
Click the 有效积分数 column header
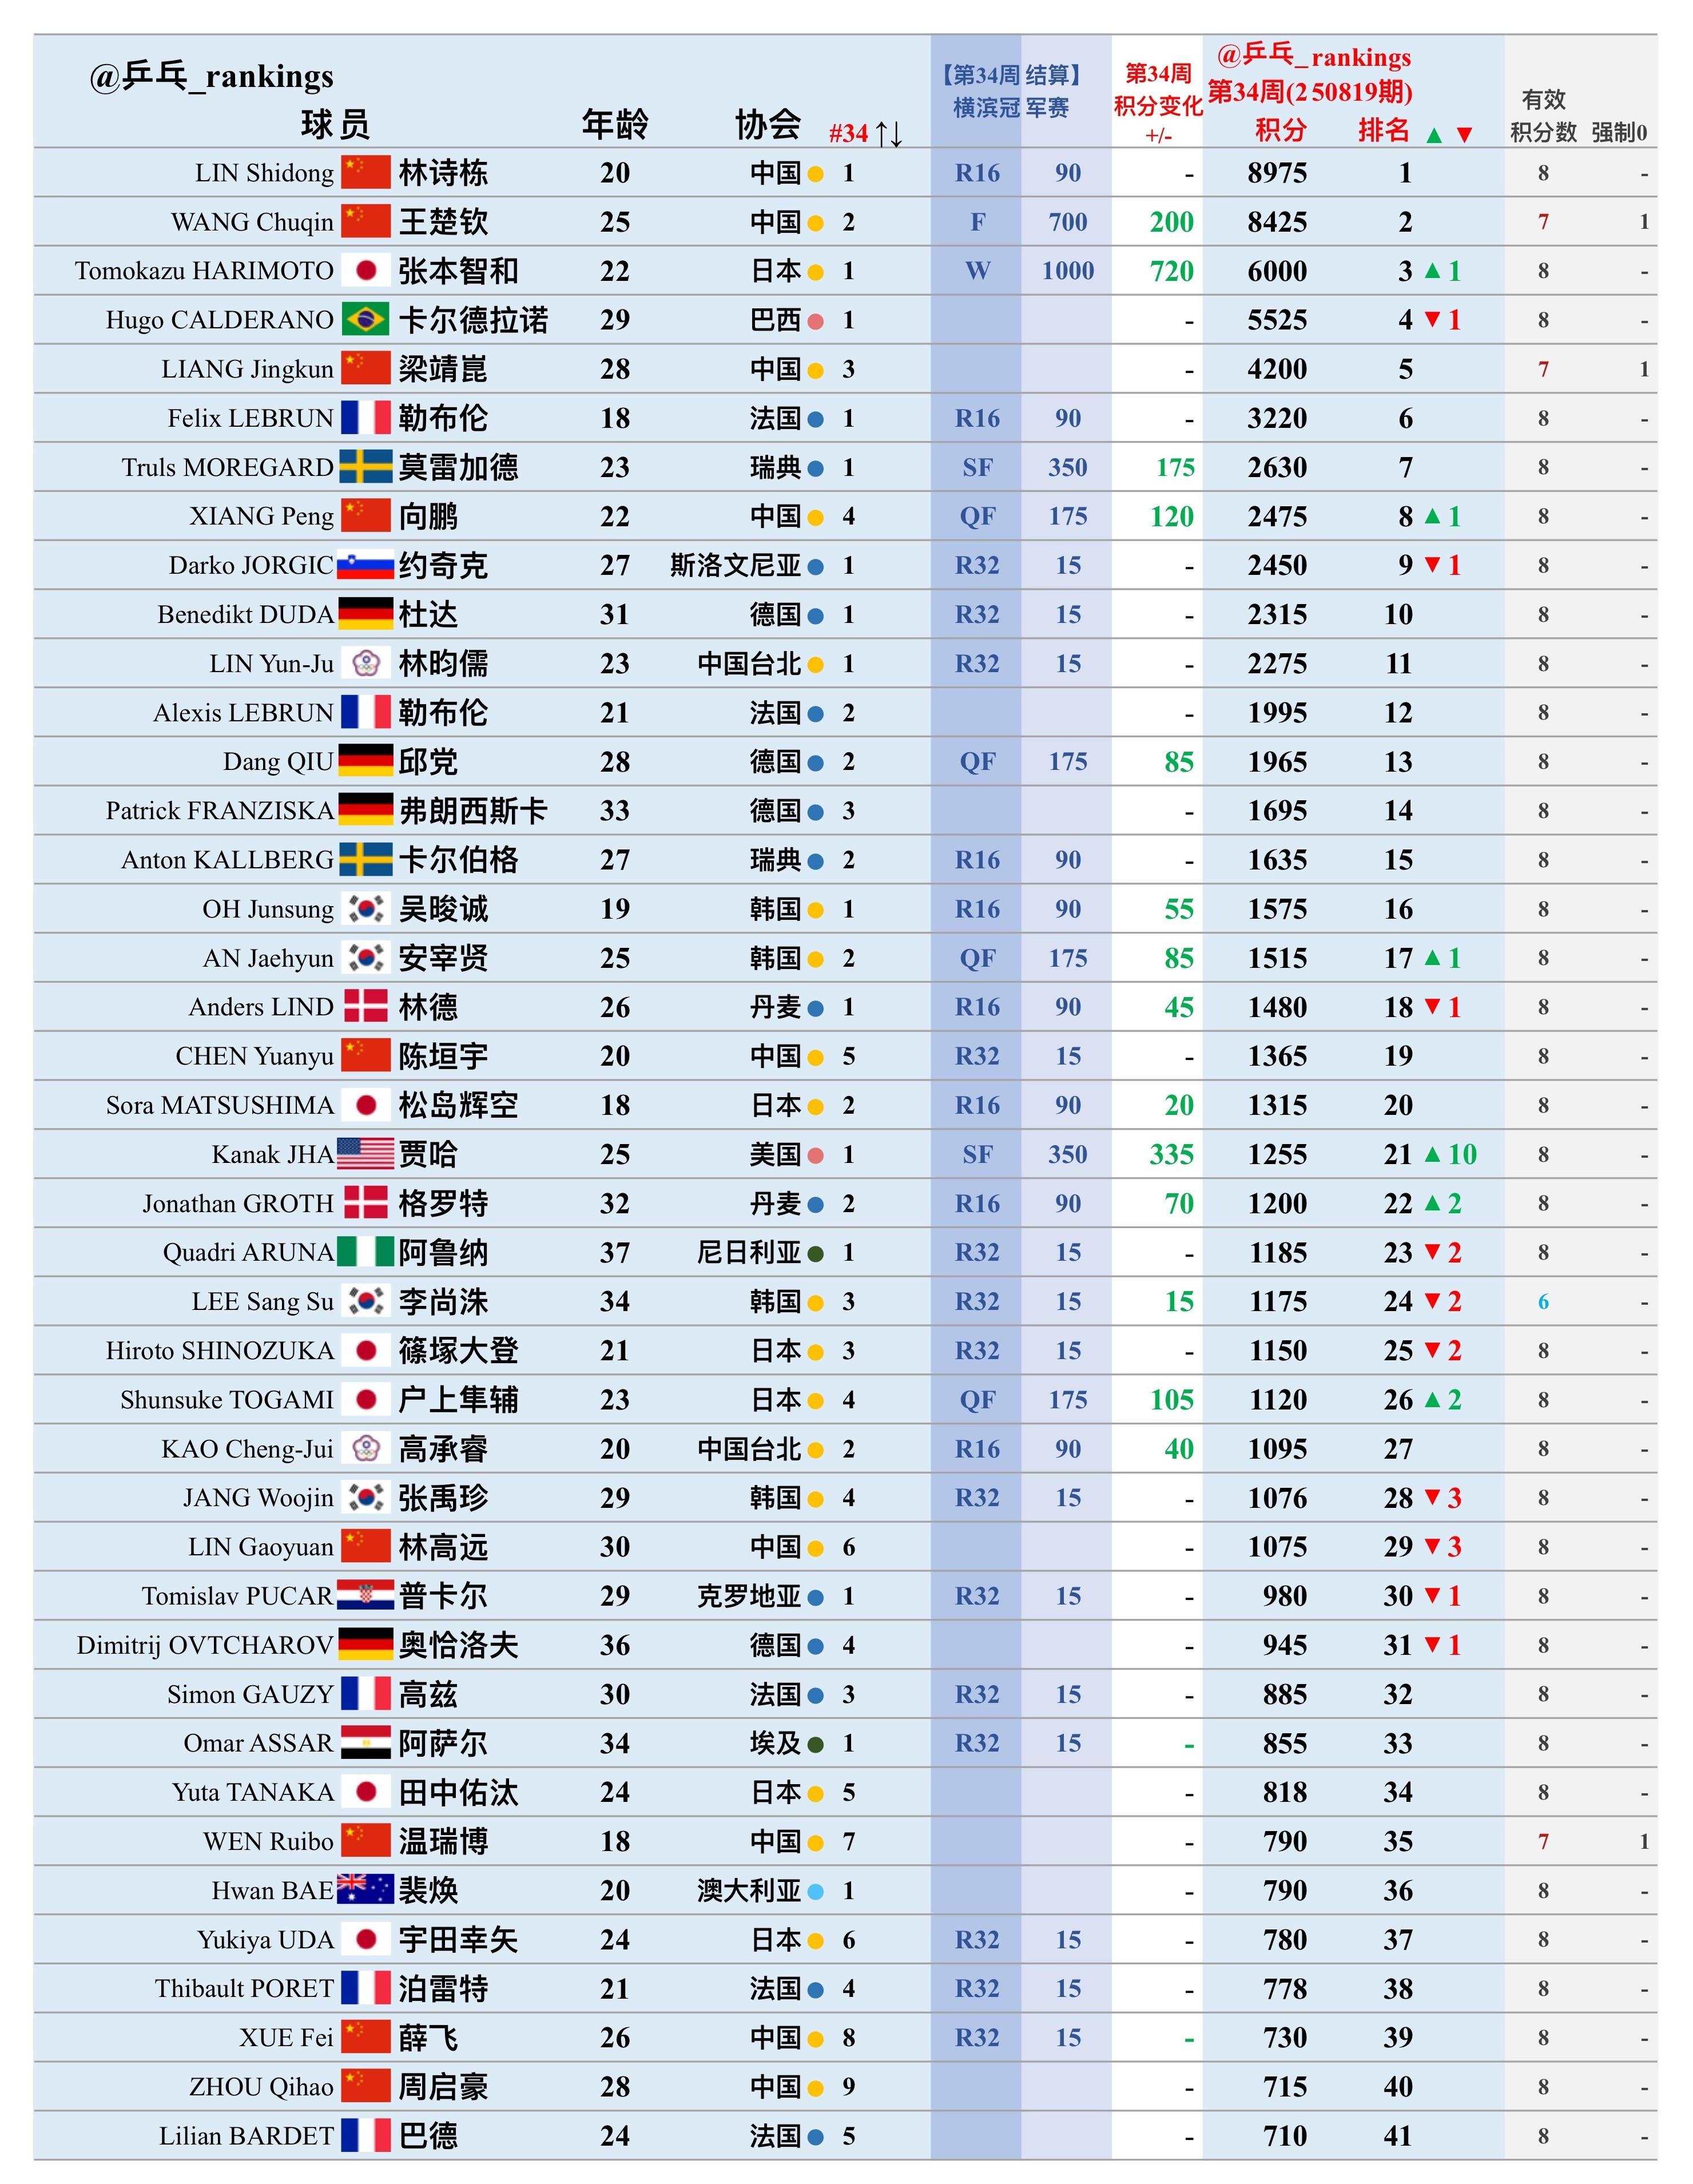(1543, 116)
